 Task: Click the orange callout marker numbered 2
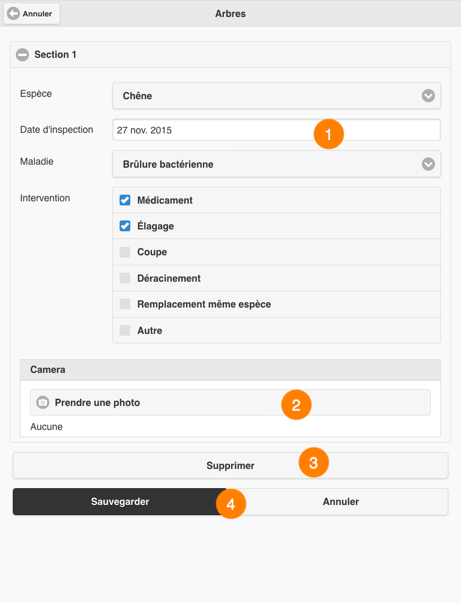296,405
